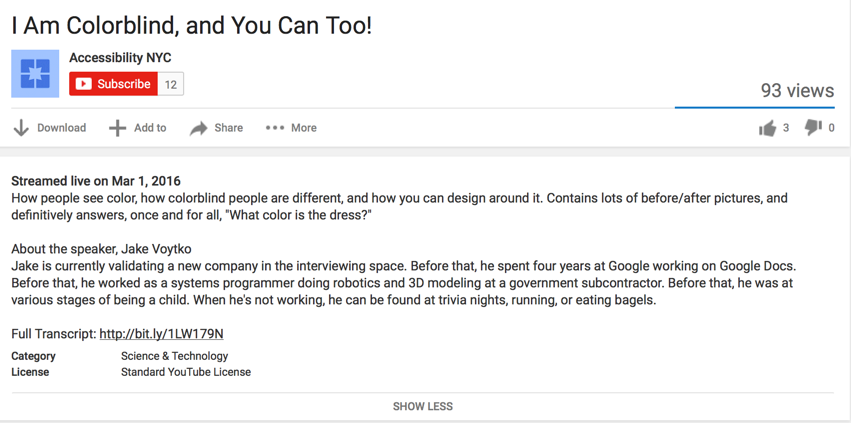
Task: Open the full transcript bit.ly link
Action: [162, 333]
